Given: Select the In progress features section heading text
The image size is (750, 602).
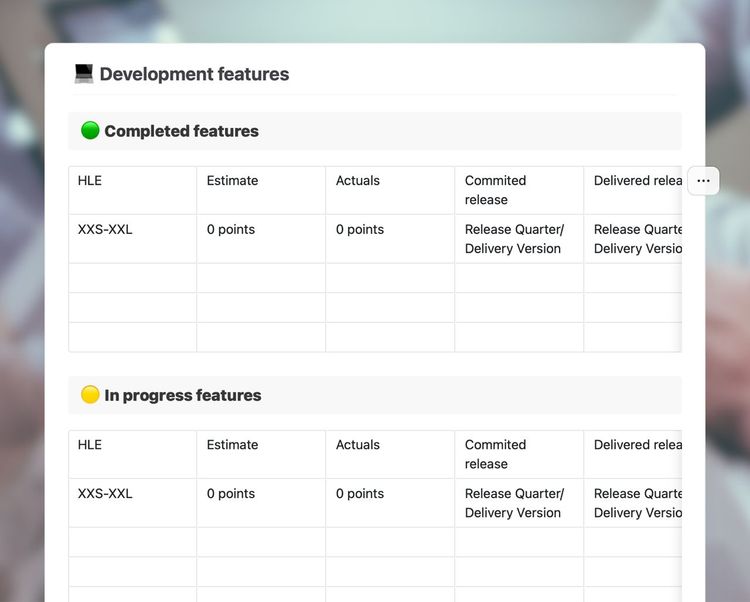Looking at the screenshot, I should tap(182, 395).
